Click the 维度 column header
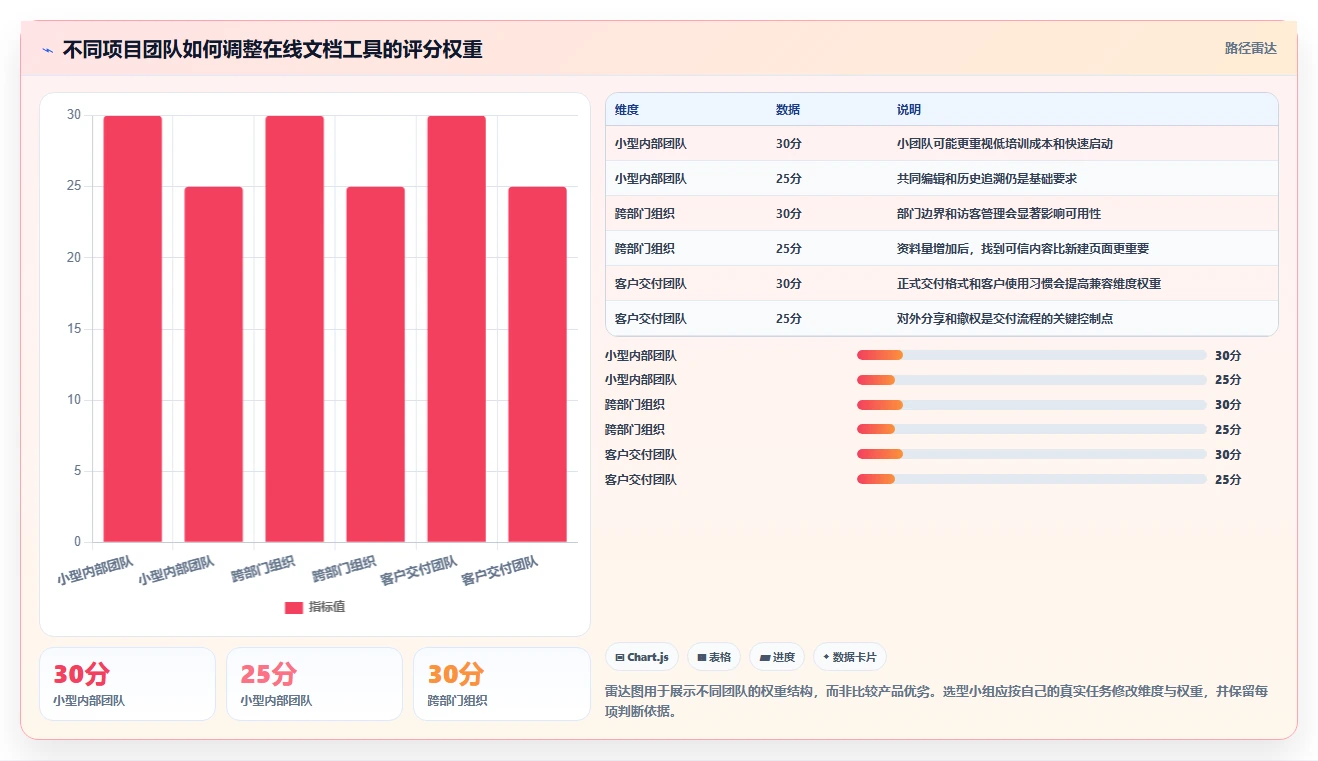This screenshot has height=761, width=1318. [x=627, y=110]
